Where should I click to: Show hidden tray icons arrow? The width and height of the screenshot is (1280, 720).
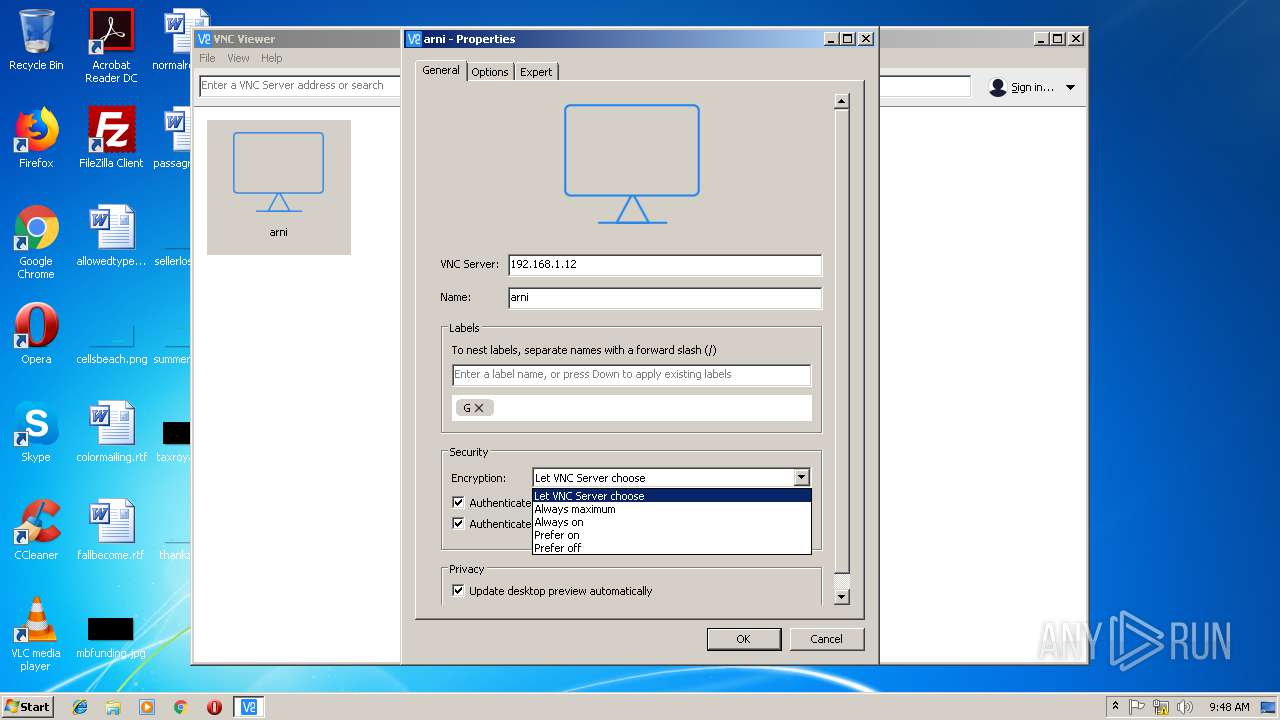pos(1116,707)
